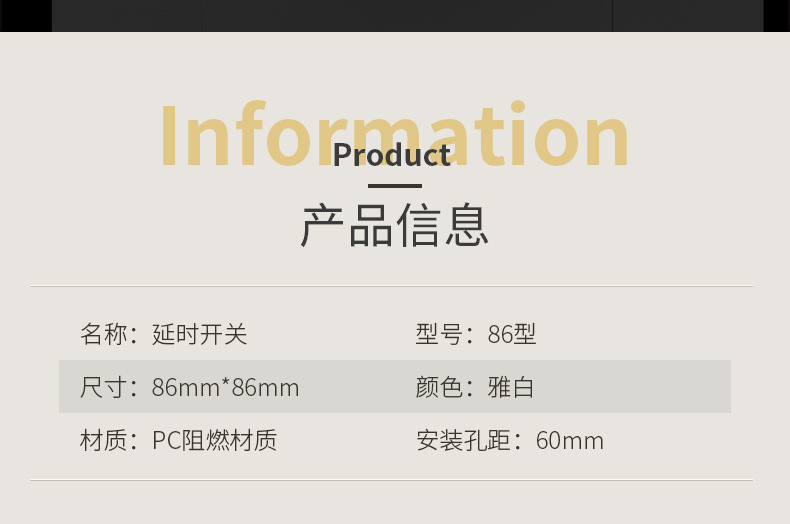Select the 60mm hole spacing value
This screenshot has width=790, height=524.
(569, 440)
